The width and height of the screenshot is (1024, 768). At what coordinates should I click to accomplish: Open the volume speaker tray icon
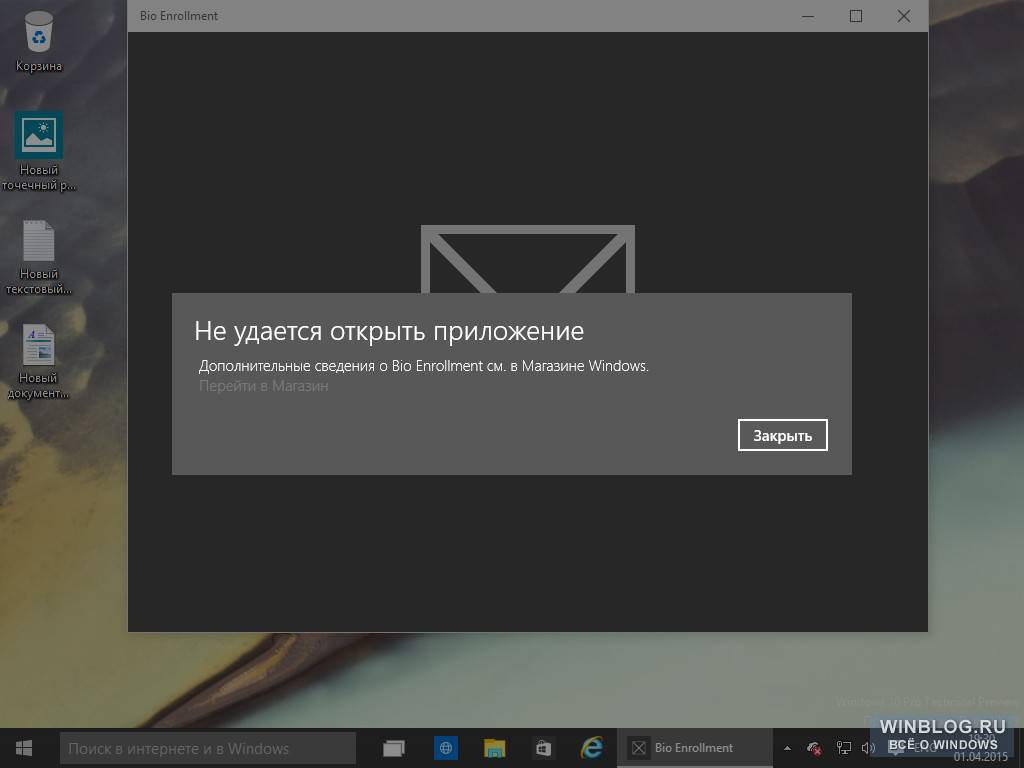pos(868,748)
